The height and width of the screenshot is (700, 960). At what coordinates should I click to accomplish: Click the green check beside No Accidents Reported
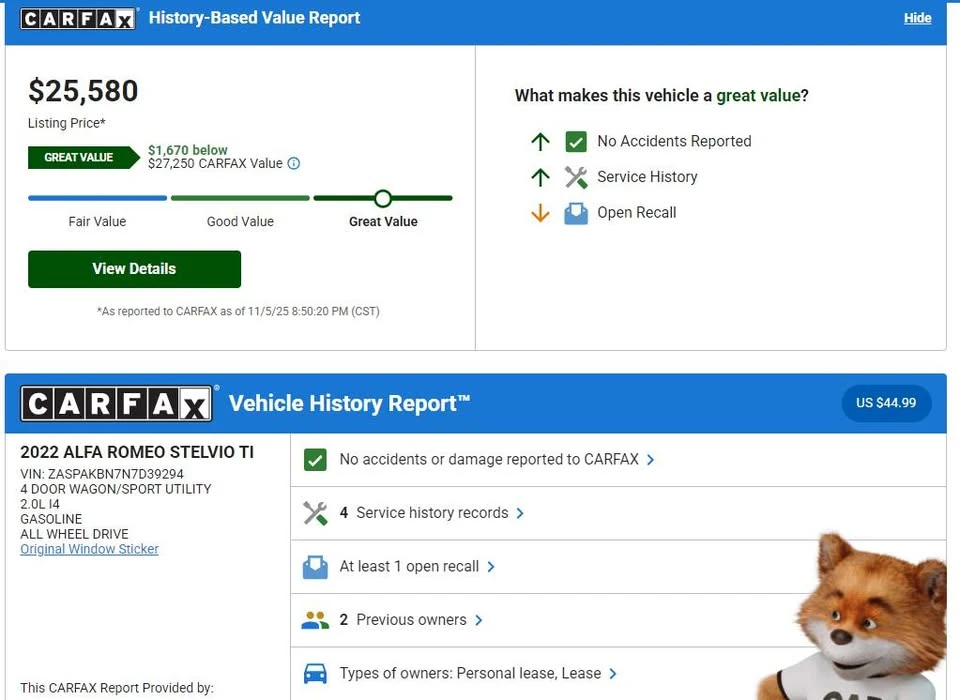(576, 141)
